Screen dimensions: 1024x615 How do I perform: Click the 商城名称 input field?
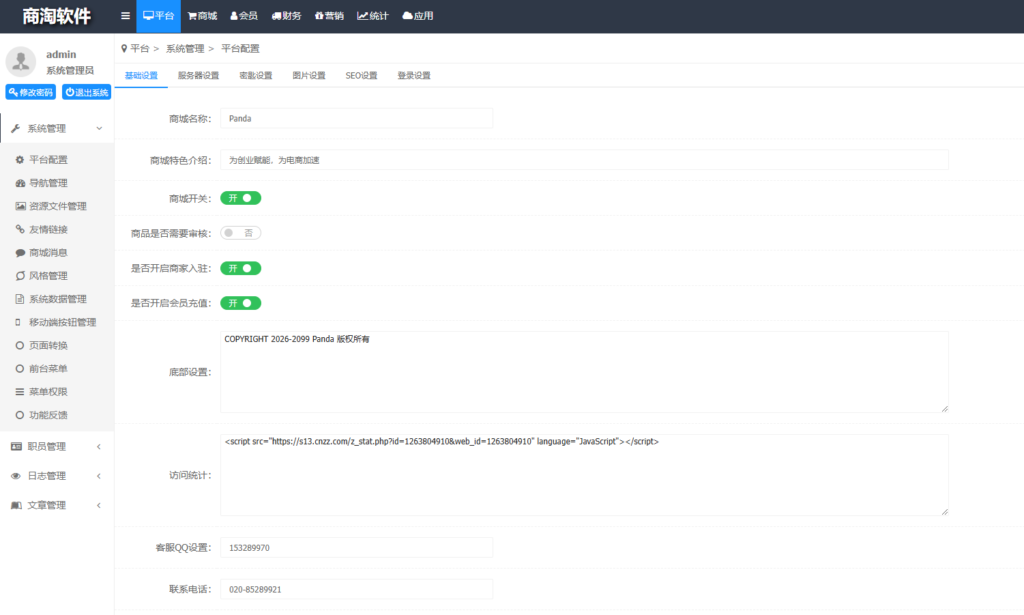pyautogui.click(x=356, y=118)
